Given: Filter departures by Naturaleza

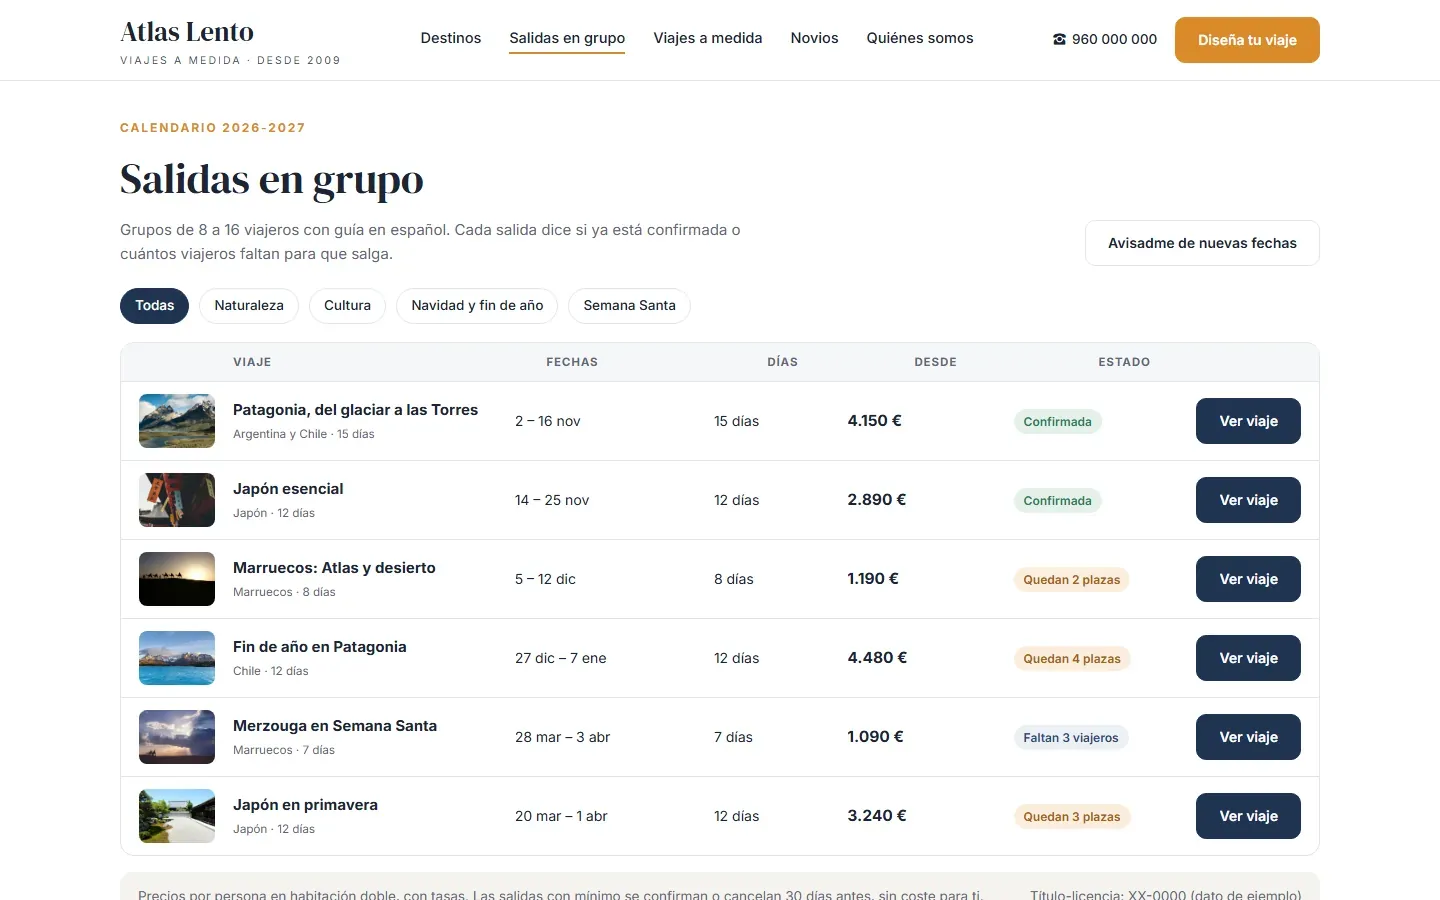Looking at the screenshot, I should (x=249, y=305).
